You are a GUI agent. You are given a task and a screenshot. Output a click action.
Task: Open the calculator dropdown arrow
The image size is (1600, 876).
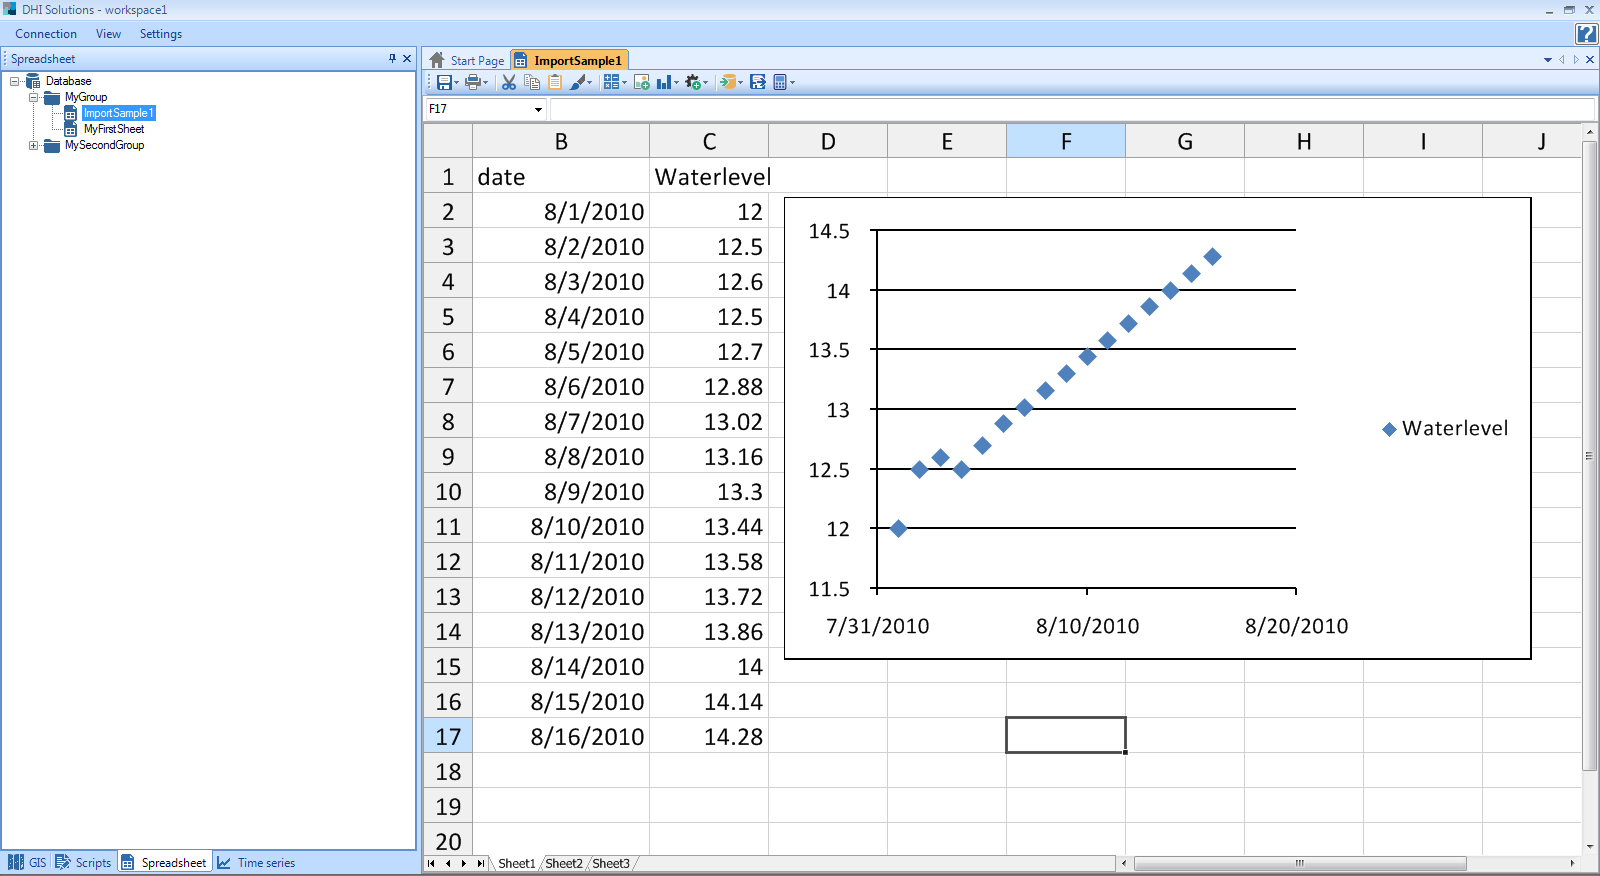click(x=793, y=83)
